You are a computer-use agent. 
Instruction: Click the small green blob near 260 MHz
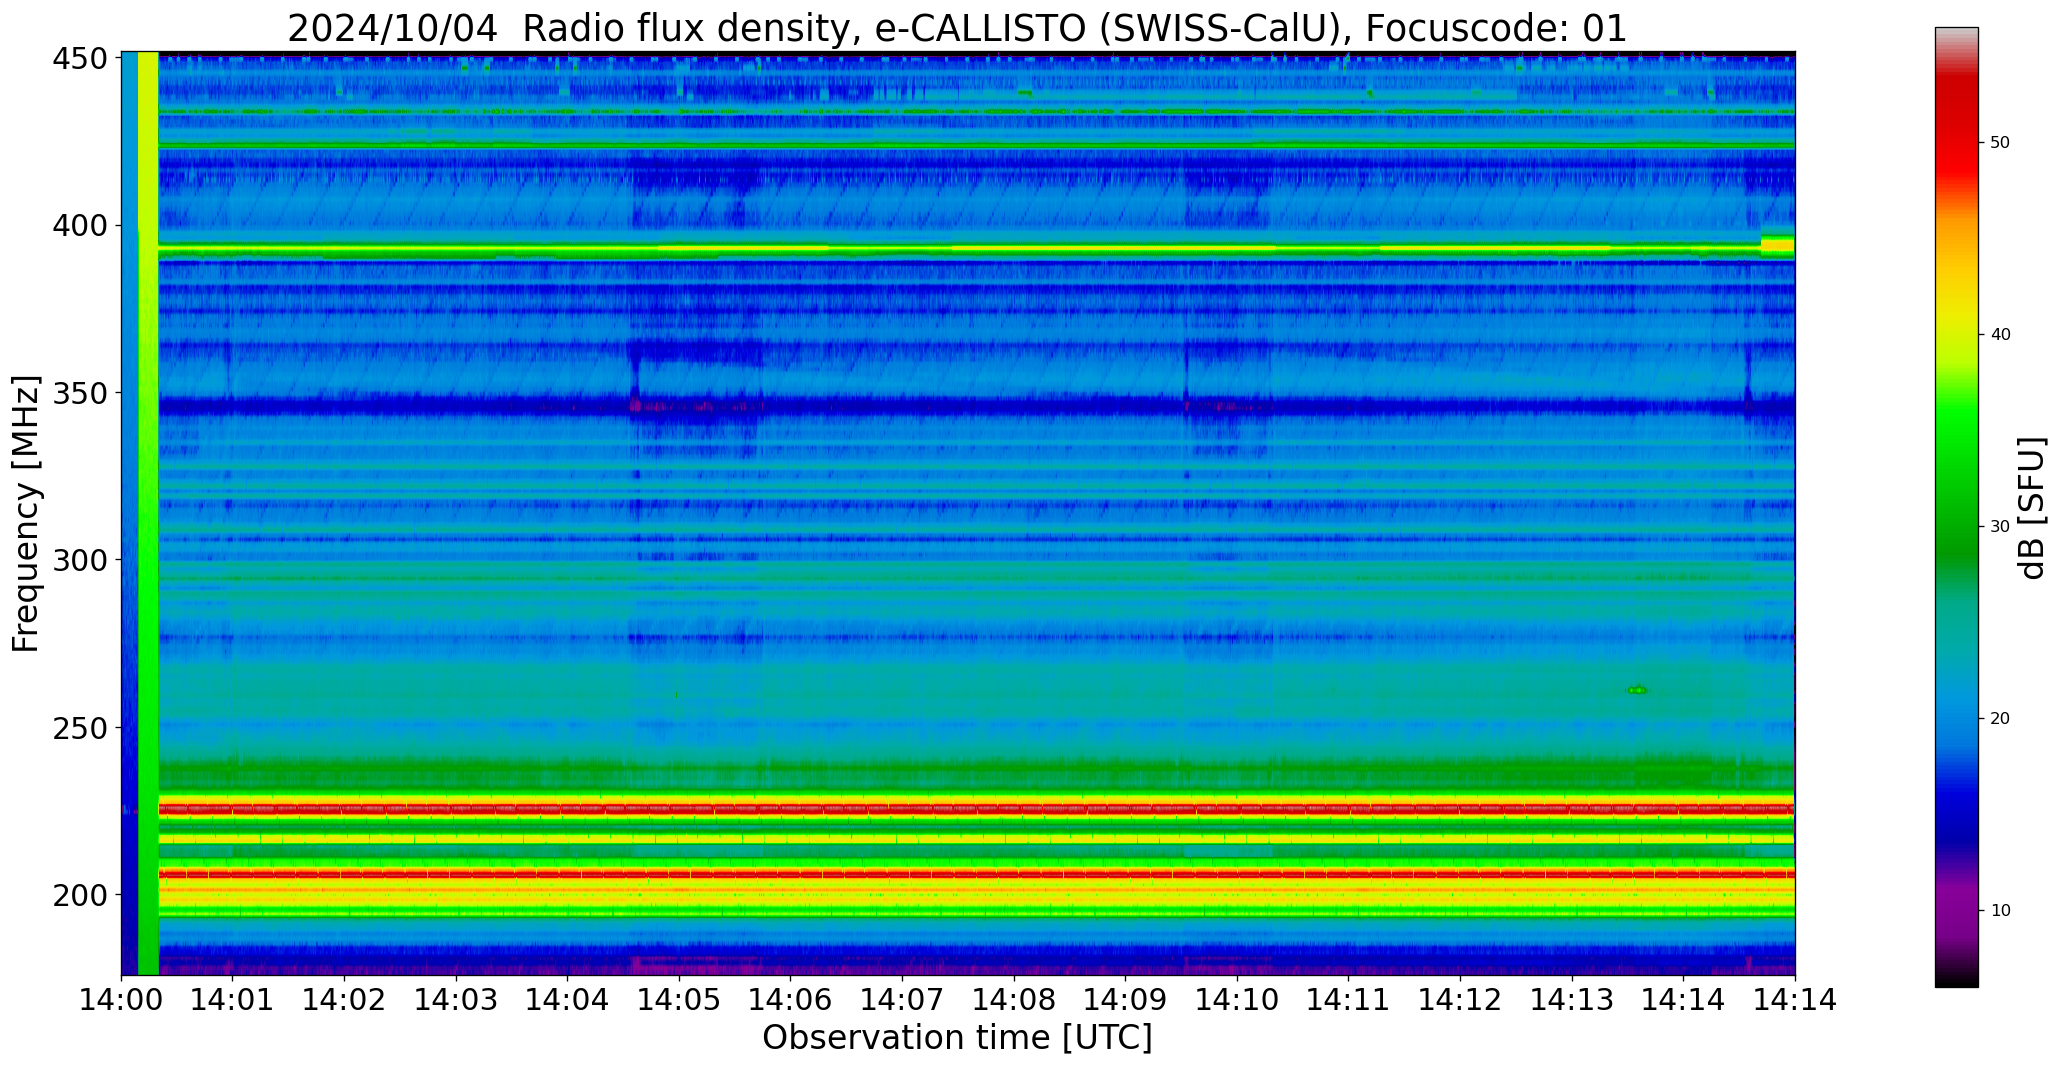coord(1637,689)
